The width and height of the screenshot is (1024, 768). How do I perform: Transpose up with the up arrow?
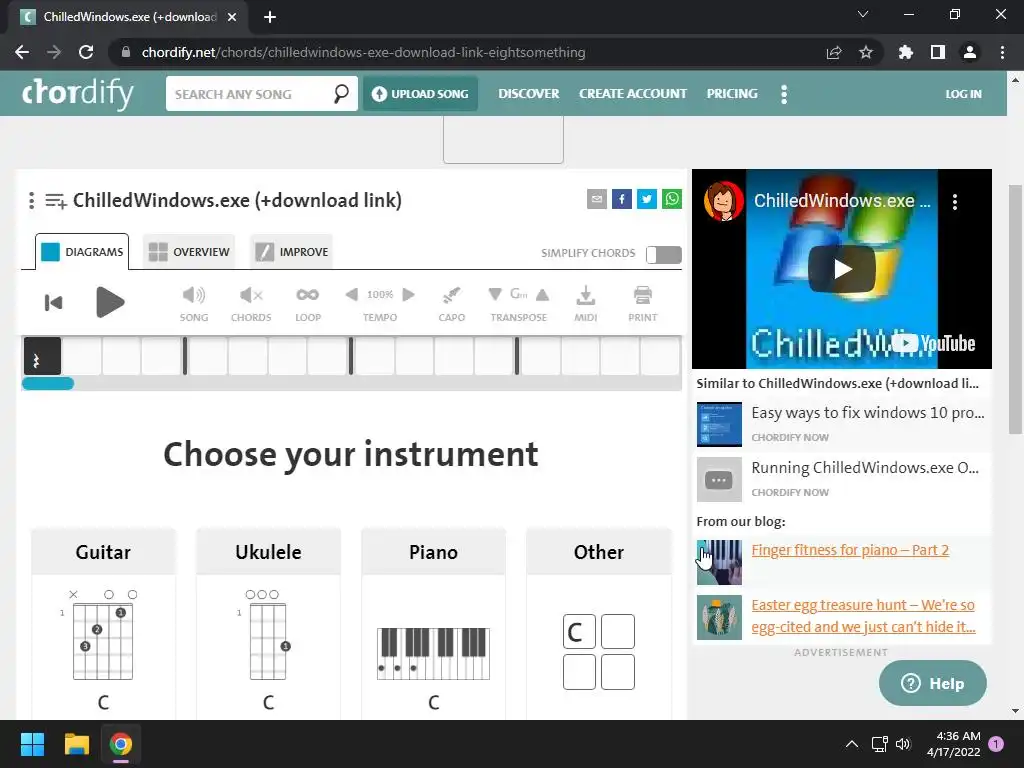pos(542,295)
